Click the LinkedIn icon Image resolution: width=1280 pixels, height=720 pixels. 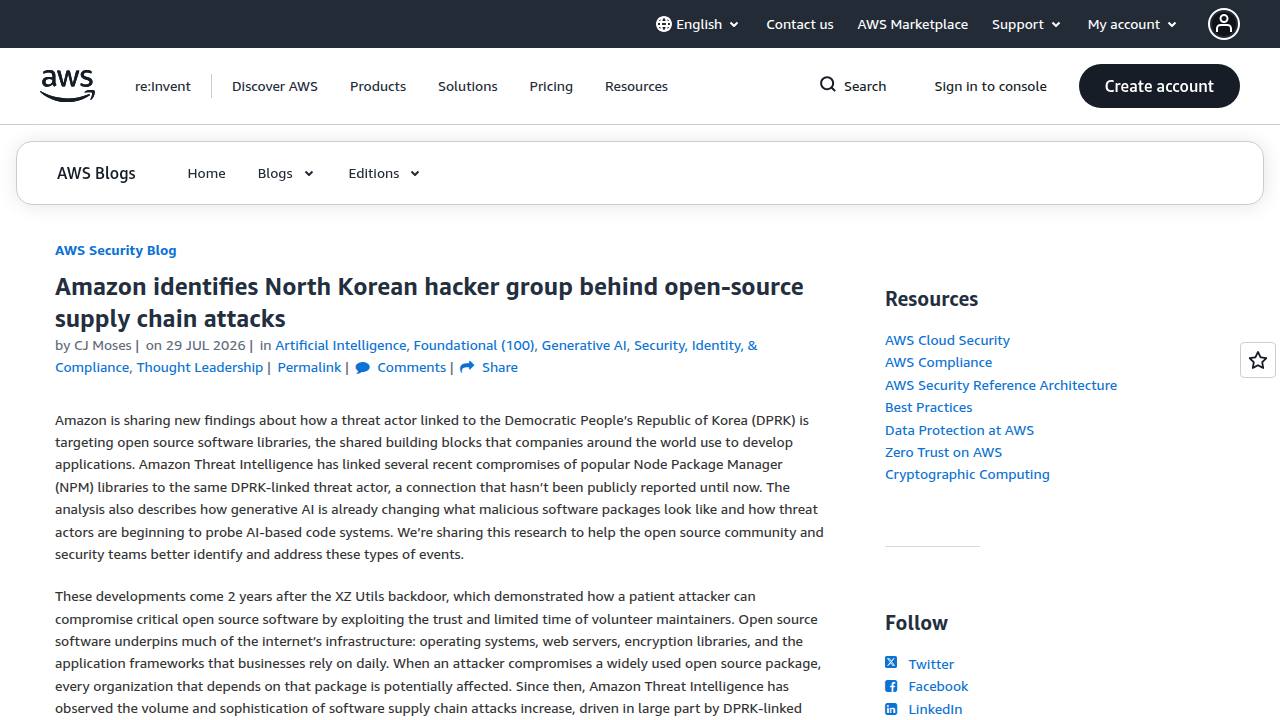click(891, 709)
